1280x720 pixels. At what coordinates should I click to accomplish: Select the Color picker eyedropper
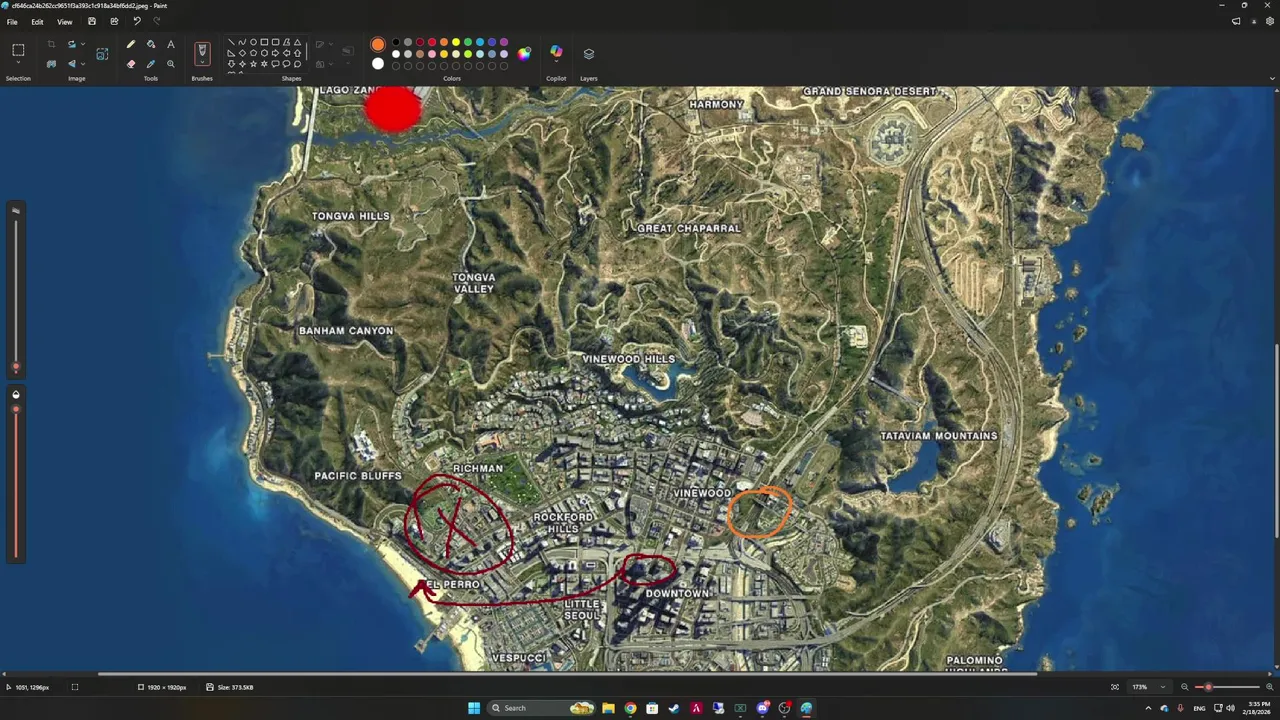pos(151,64)
